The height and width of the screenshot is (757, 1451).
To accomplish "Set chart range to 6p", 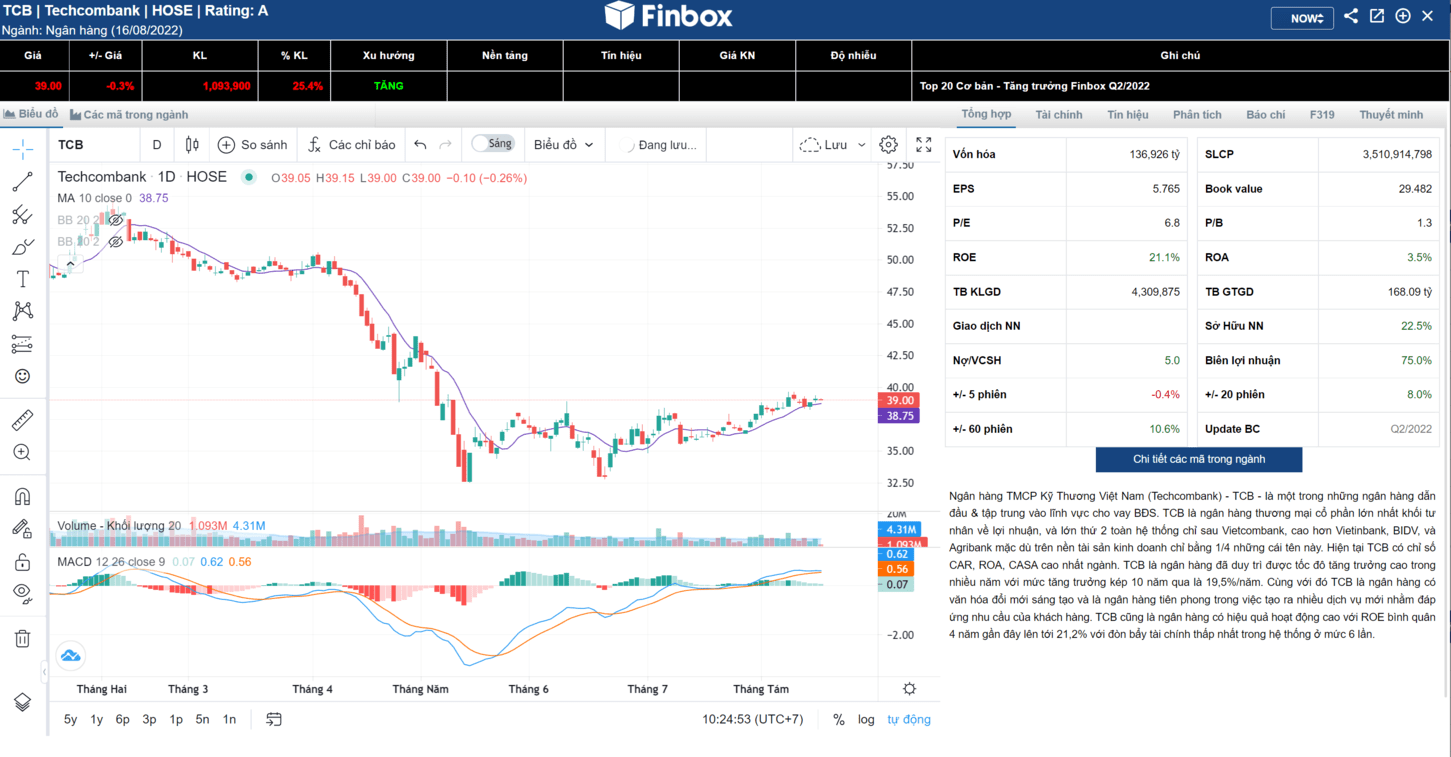I will click(x=123, y=719).
